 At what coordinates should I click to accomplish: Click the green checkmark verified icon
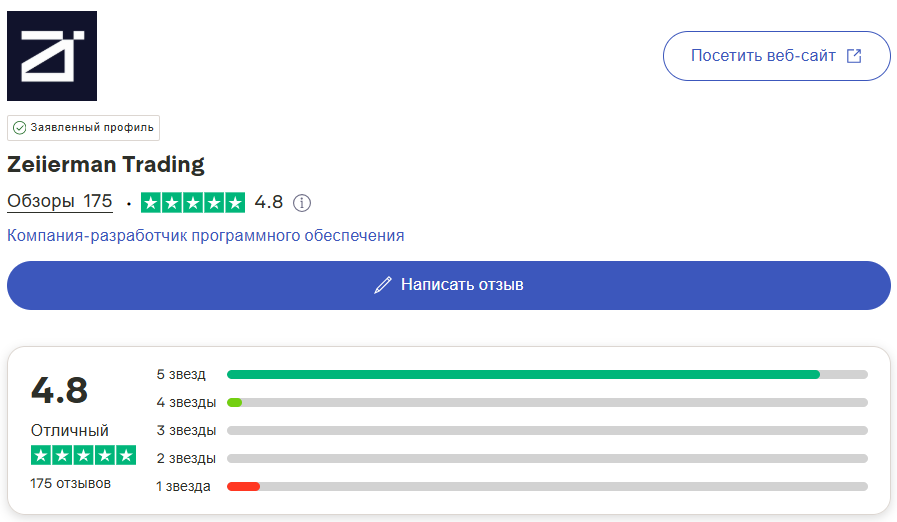19,128
